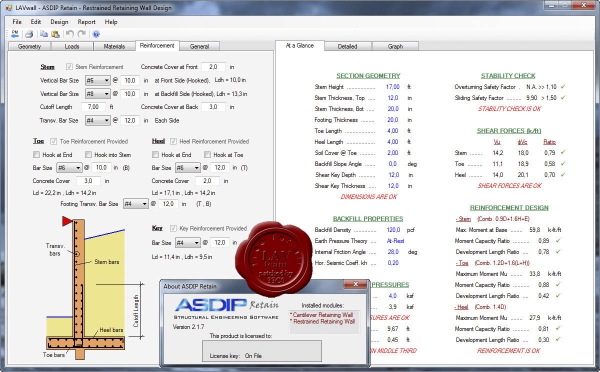Image resolution: width=600 pixels, height=372 pixels.
Task: Toggle Heel Reinforcement Provided checkbox
Action: (x=173, y=141)
